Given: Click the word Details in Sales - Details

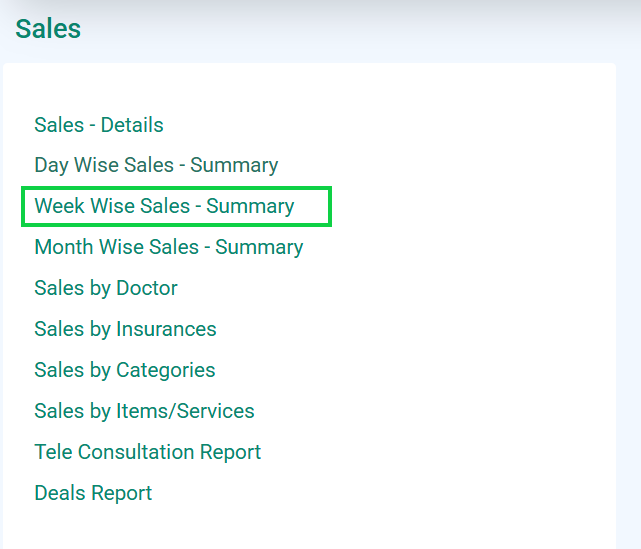Looking at the screenshot, I should (132, 125).
